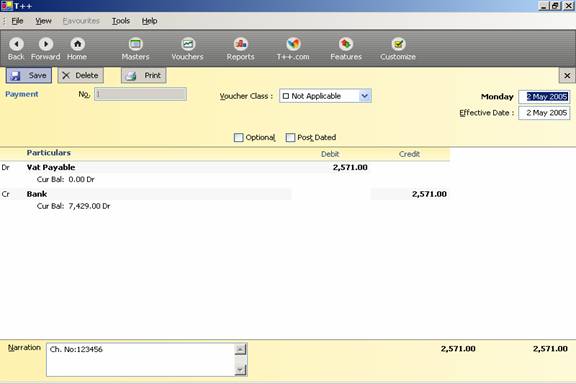This screenshot has height=384, width=576.
Task: Delete the current voucher
Action: click(80, 75)
